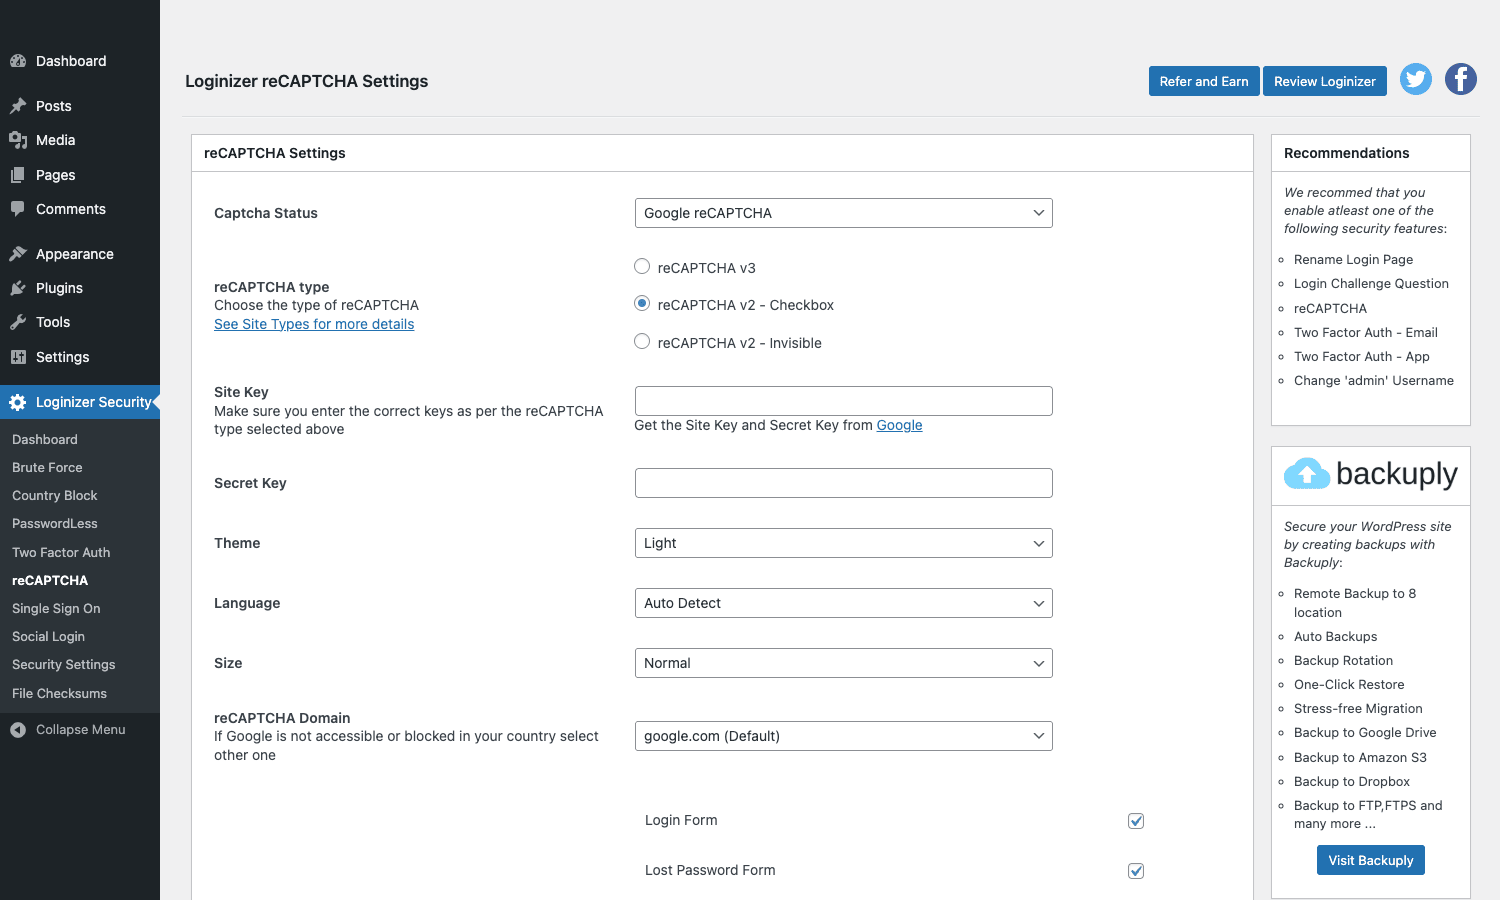The height and width of the screenshot is (900, 1500).
Task: Open the Size dropdown showing Normal
Action: pyautogui.click(x=844, y=663)
